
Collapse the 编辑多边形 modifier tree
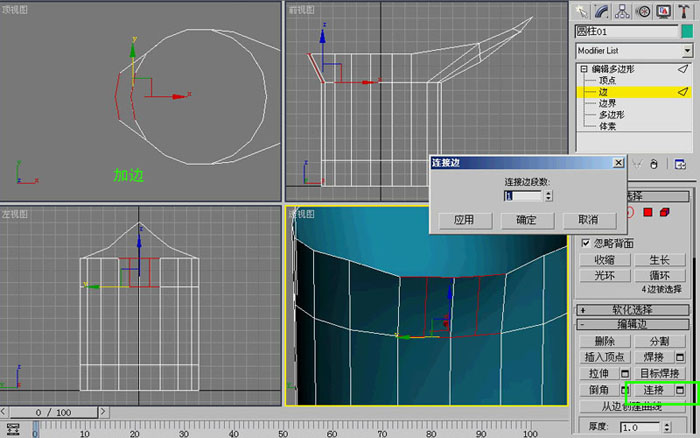(x=583, y=69)
